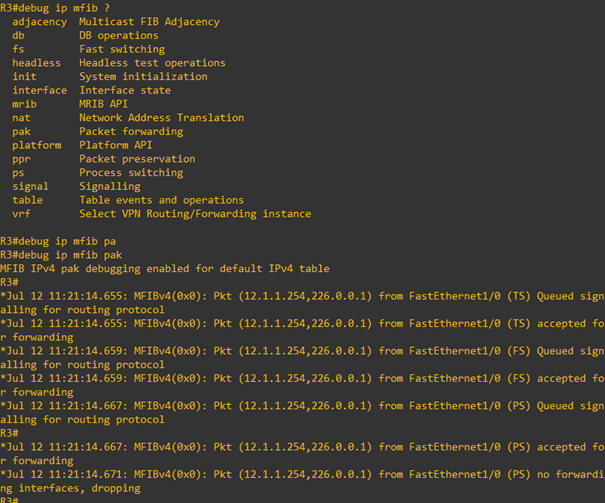Click the last R3# prompt at bottom
The height and width of the screenshot is (503, 605).
tap(9, 500)
